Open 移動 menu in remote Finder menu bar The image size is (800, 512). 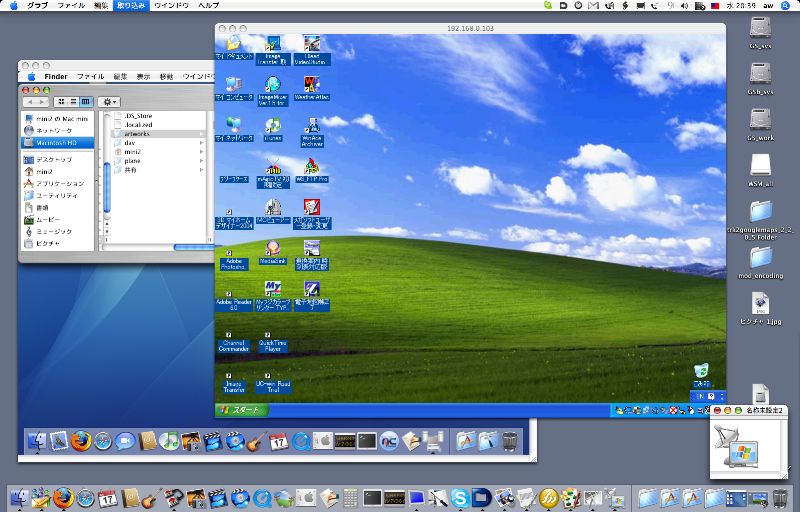(166, 76)
